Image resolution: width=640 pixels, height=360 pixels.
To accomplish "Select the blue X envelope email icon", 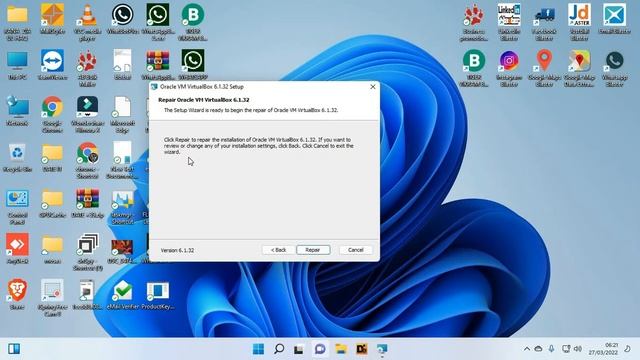I will [x=614, y=15].
